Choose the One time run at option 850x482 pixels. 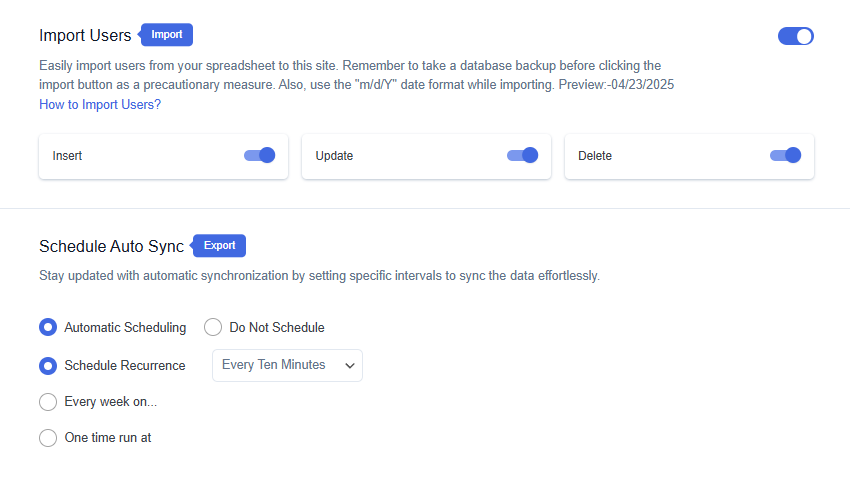[48, 438]
